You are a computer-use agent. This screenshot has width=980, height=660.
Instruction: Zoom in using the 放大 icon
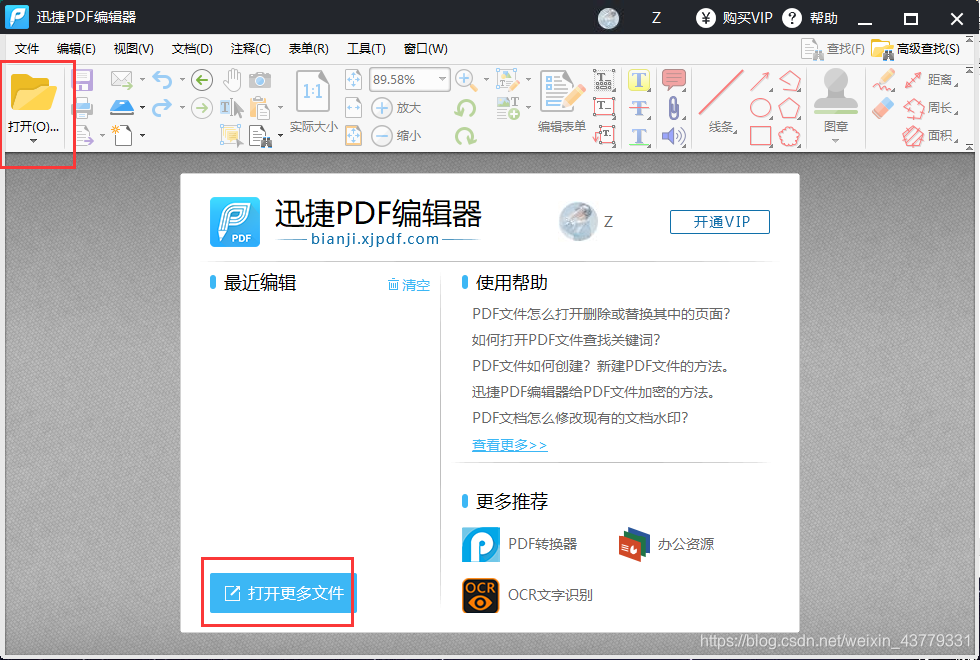pos(382,107)
